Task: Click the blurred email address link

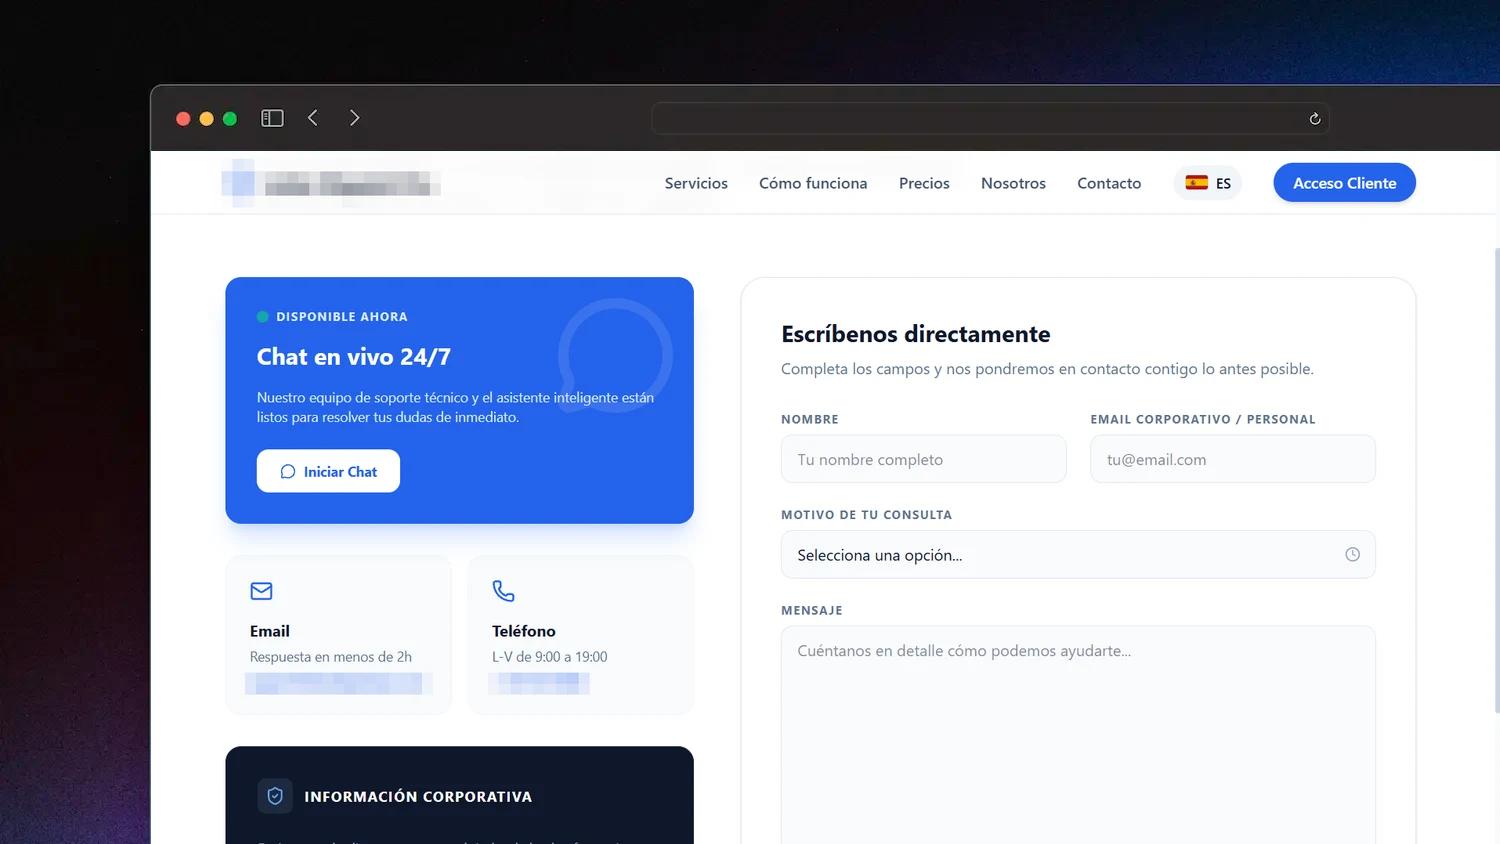Action: (x=339, y=683)
